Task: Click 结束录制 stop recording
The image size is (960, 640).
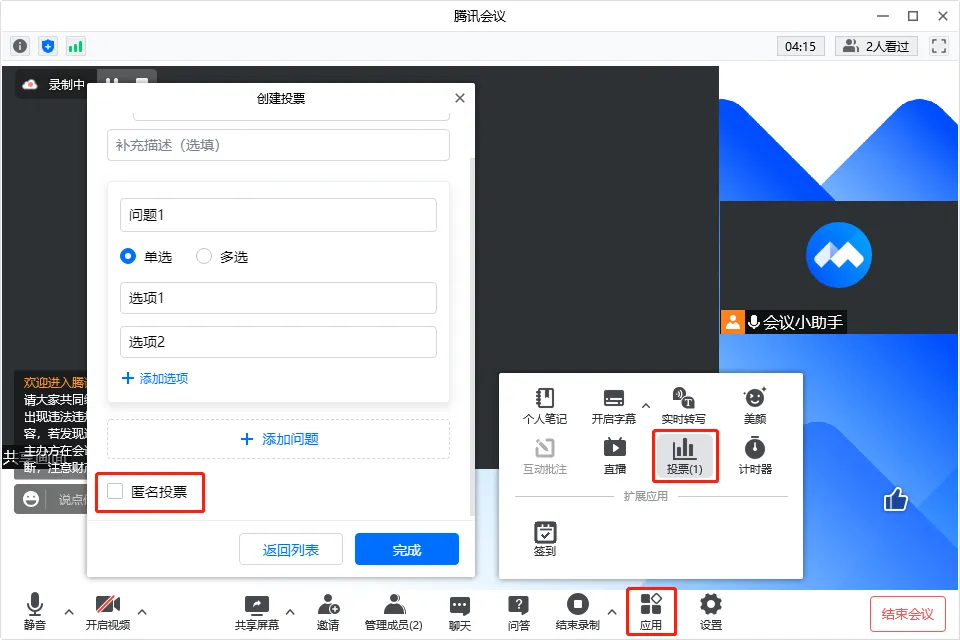Action: point(577,612)
